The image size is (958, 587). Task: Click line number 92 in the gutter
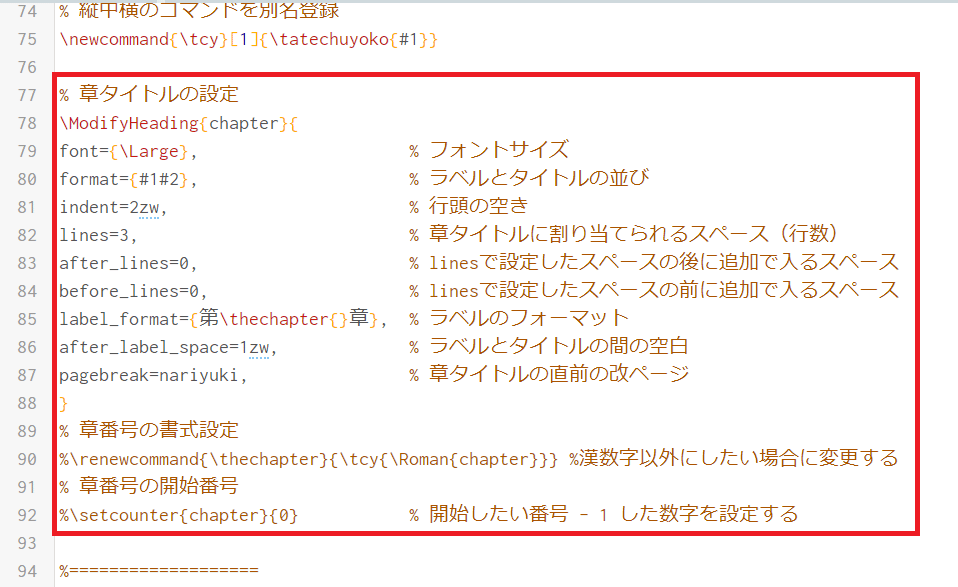27,516
